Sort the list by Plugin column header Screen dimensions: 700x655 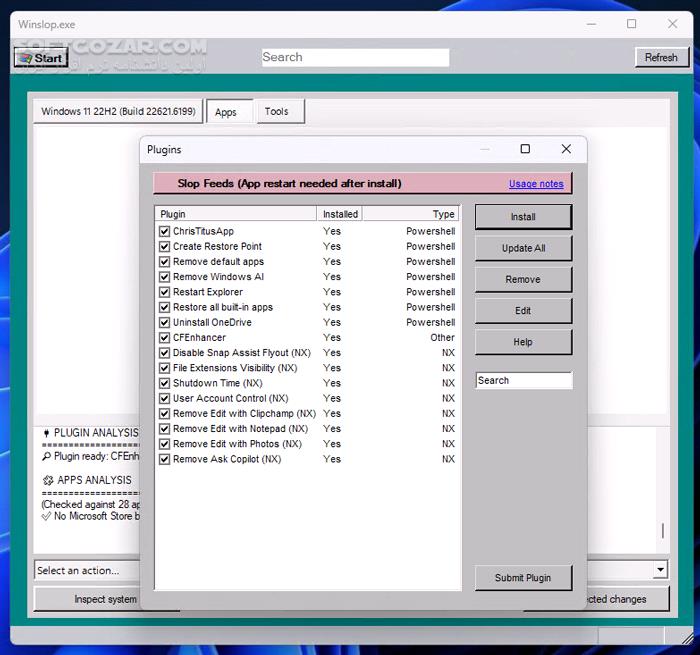[x=236, y=214]
